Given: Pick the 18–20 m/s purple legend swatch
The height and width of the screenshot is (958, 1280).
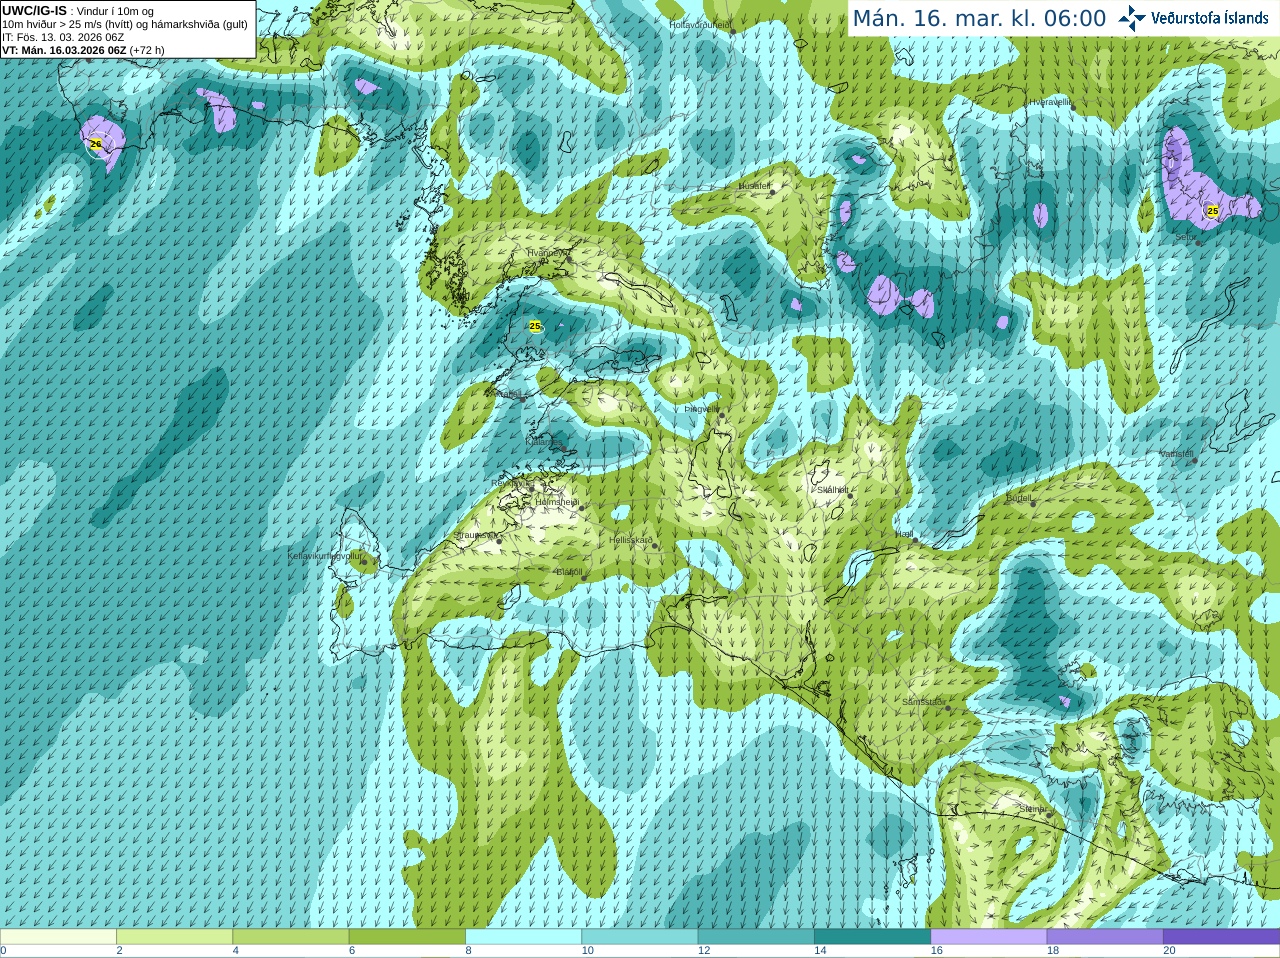Looking at the screenshot, I should tap(1105, 937).
